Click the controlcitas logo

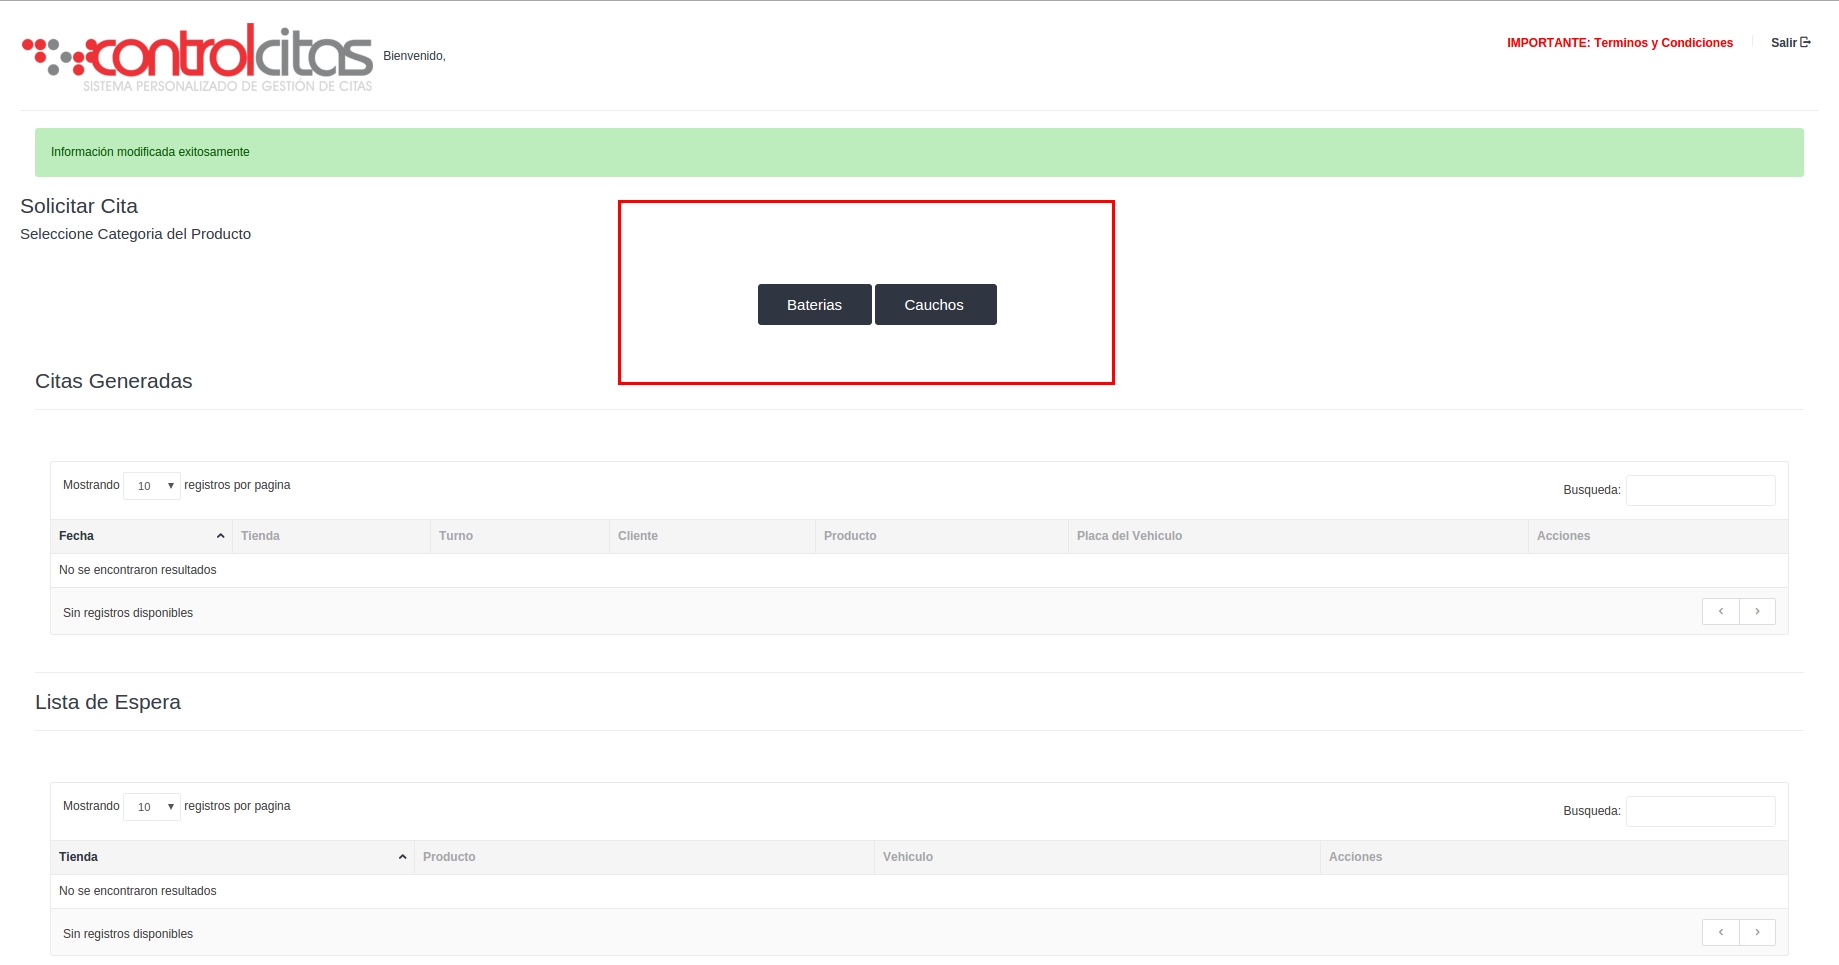(197, 58)
